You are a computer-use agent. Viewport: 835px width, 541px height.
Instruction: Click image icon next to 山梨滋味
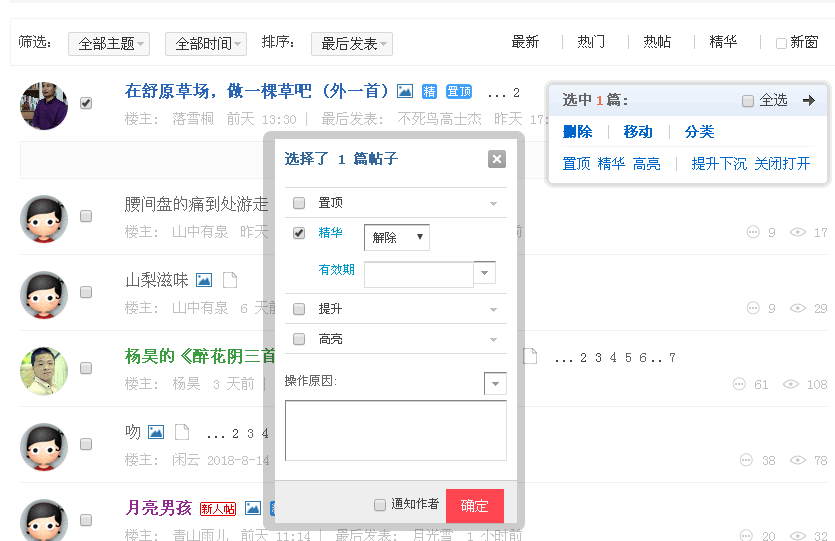pos(204,280)
